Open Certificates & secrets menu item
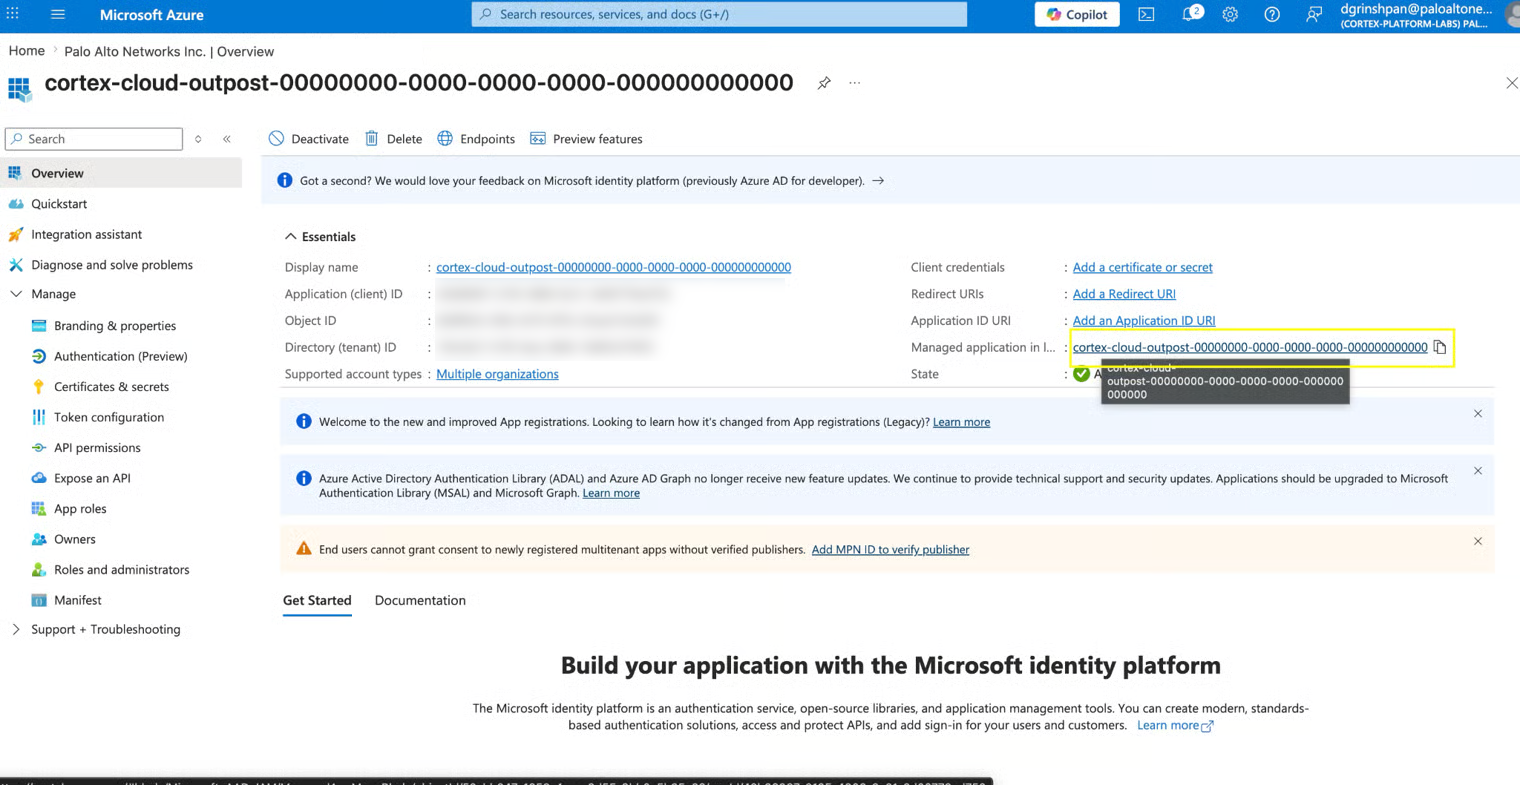 pos(111,387)
